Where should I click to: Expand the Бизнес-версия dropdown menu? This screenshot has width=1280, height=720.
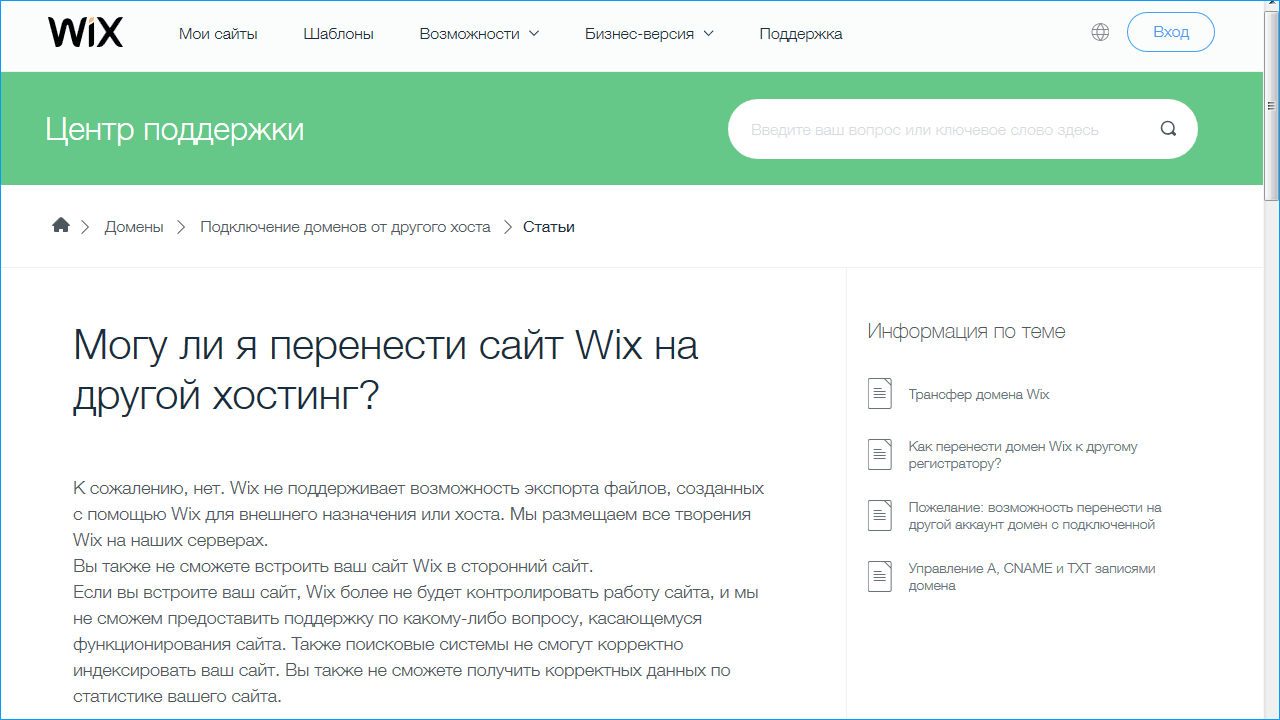pyautogui.click(x=649, y=33)
